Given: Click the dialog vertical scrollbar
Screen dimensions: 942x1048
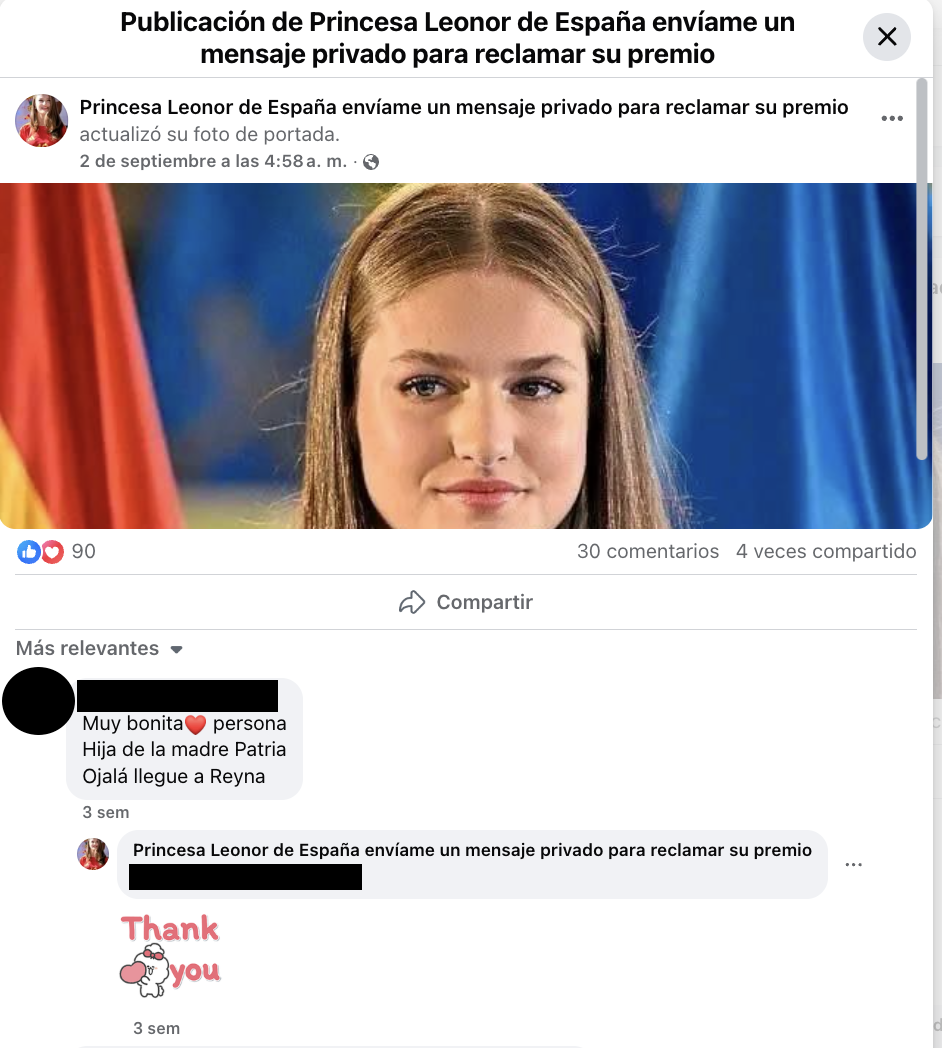Looking at the screenshot, I should pos(922,269).
